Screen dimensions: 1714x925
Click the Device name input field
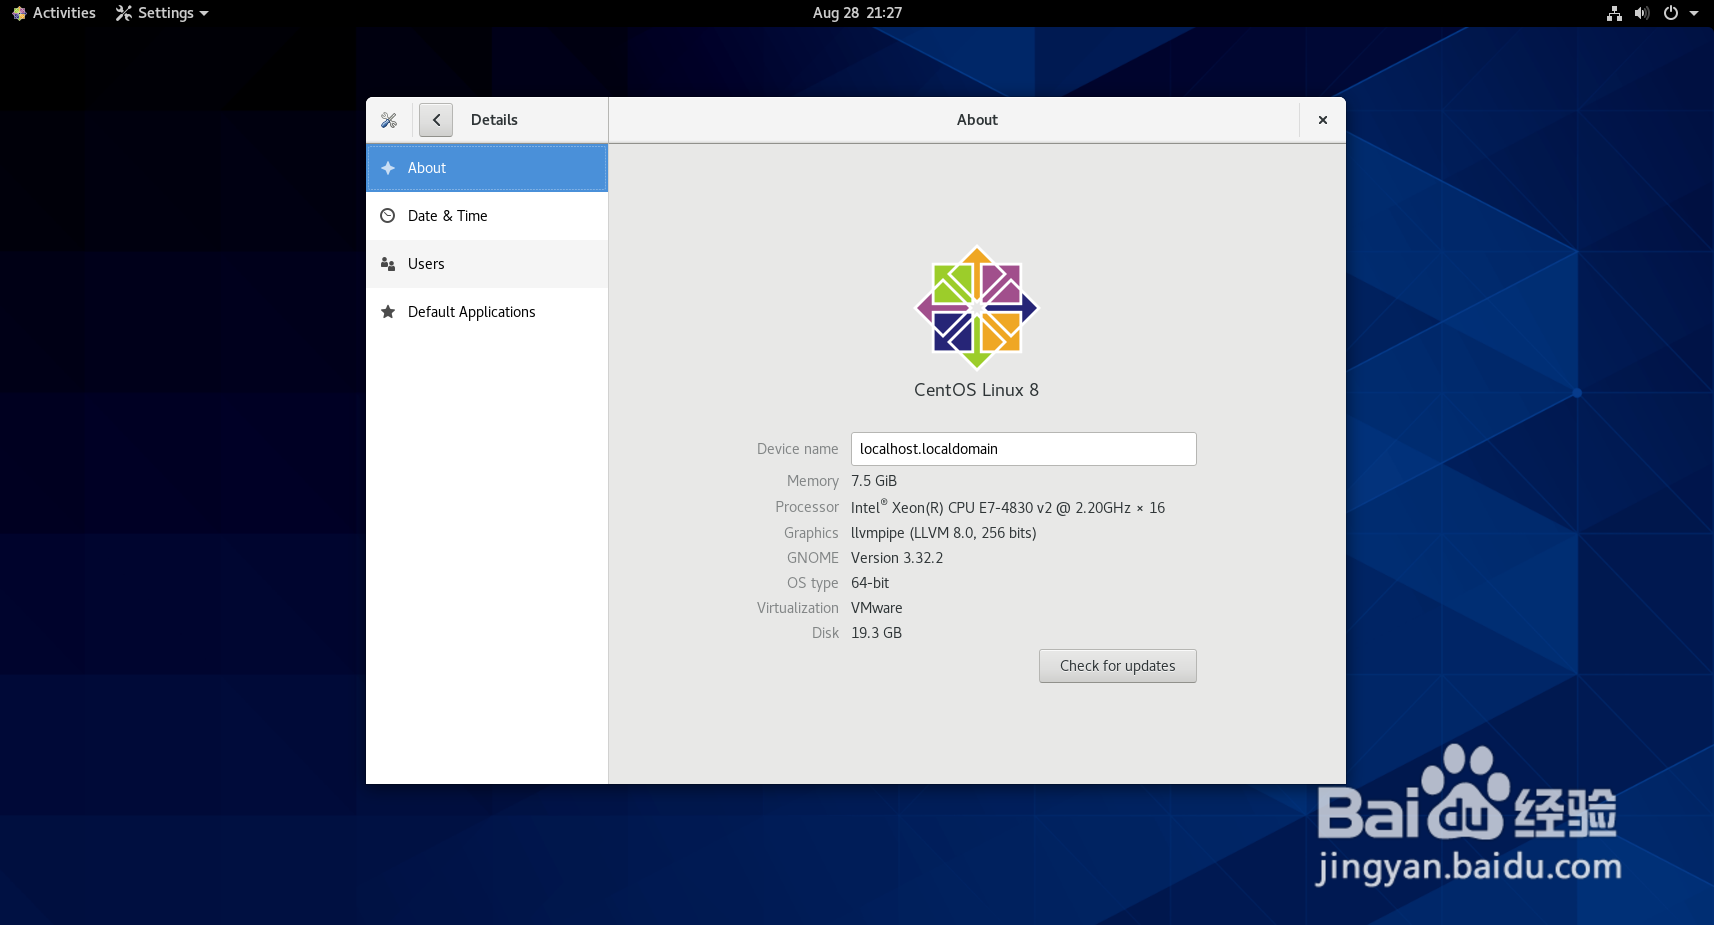(1023, 449)
